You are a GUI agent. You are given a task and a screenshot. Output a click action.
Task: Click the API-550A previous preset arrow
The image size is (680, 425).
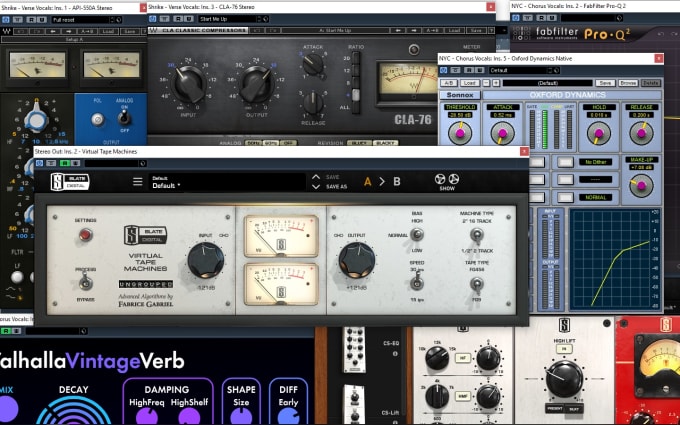[x=53, y=31]
